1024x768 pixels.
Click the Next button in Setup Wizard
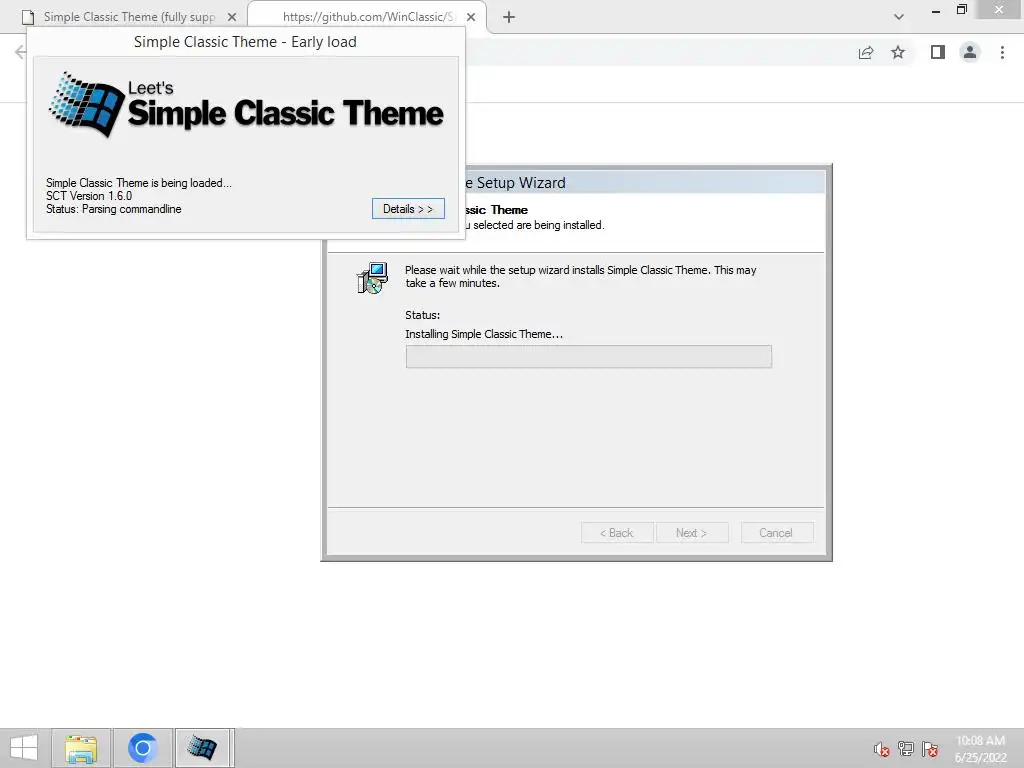pos(692,533)
